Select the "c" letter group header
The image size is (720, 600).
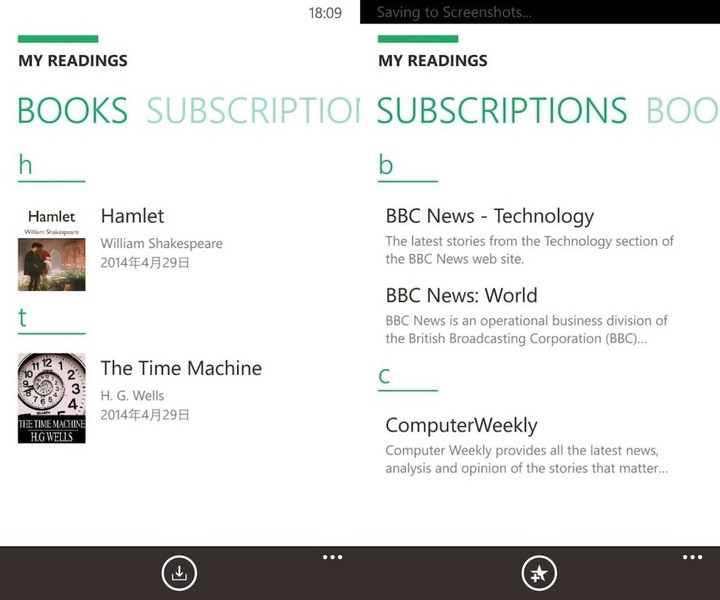point(385,376)
